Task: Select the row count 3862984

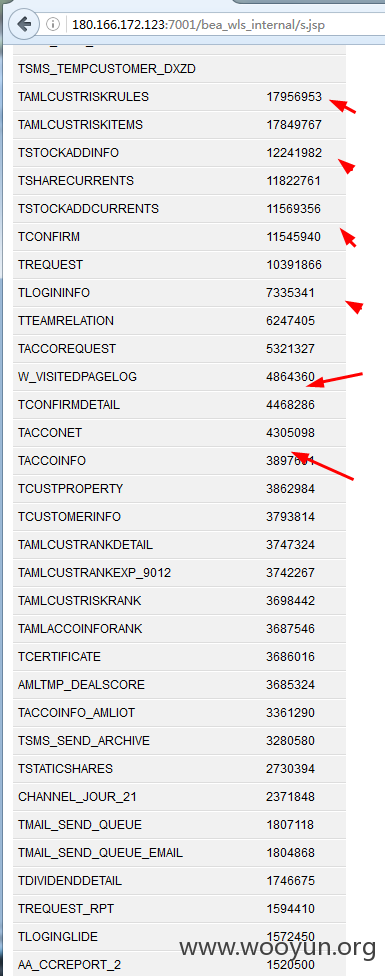Action: click(290, 489)
